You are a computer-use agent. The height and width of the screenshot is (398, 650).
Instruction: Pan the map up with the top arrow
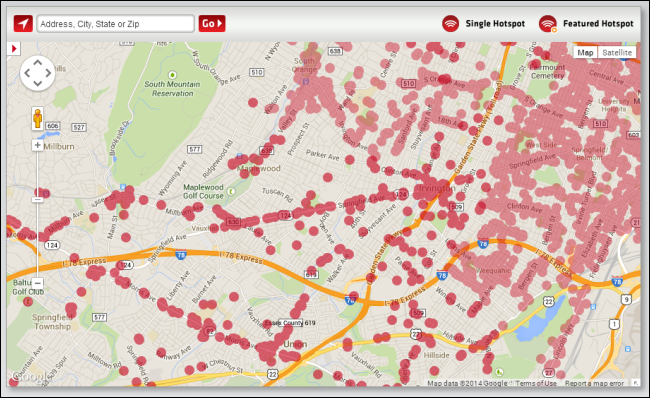point(38,63)
